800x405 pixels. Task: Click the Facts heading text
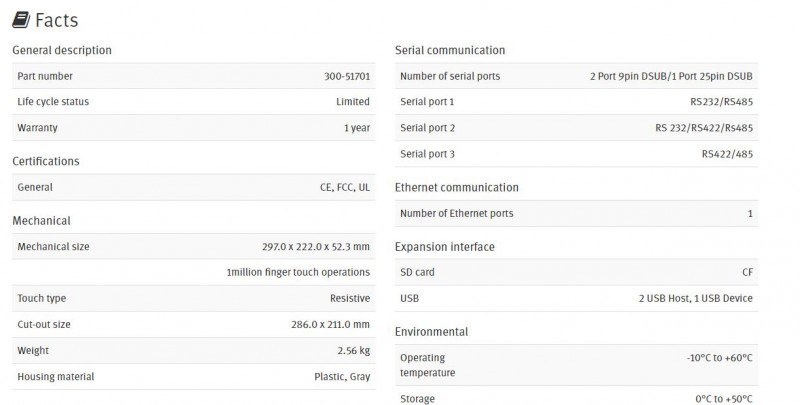pyautogui.click(x=56, y=20)
